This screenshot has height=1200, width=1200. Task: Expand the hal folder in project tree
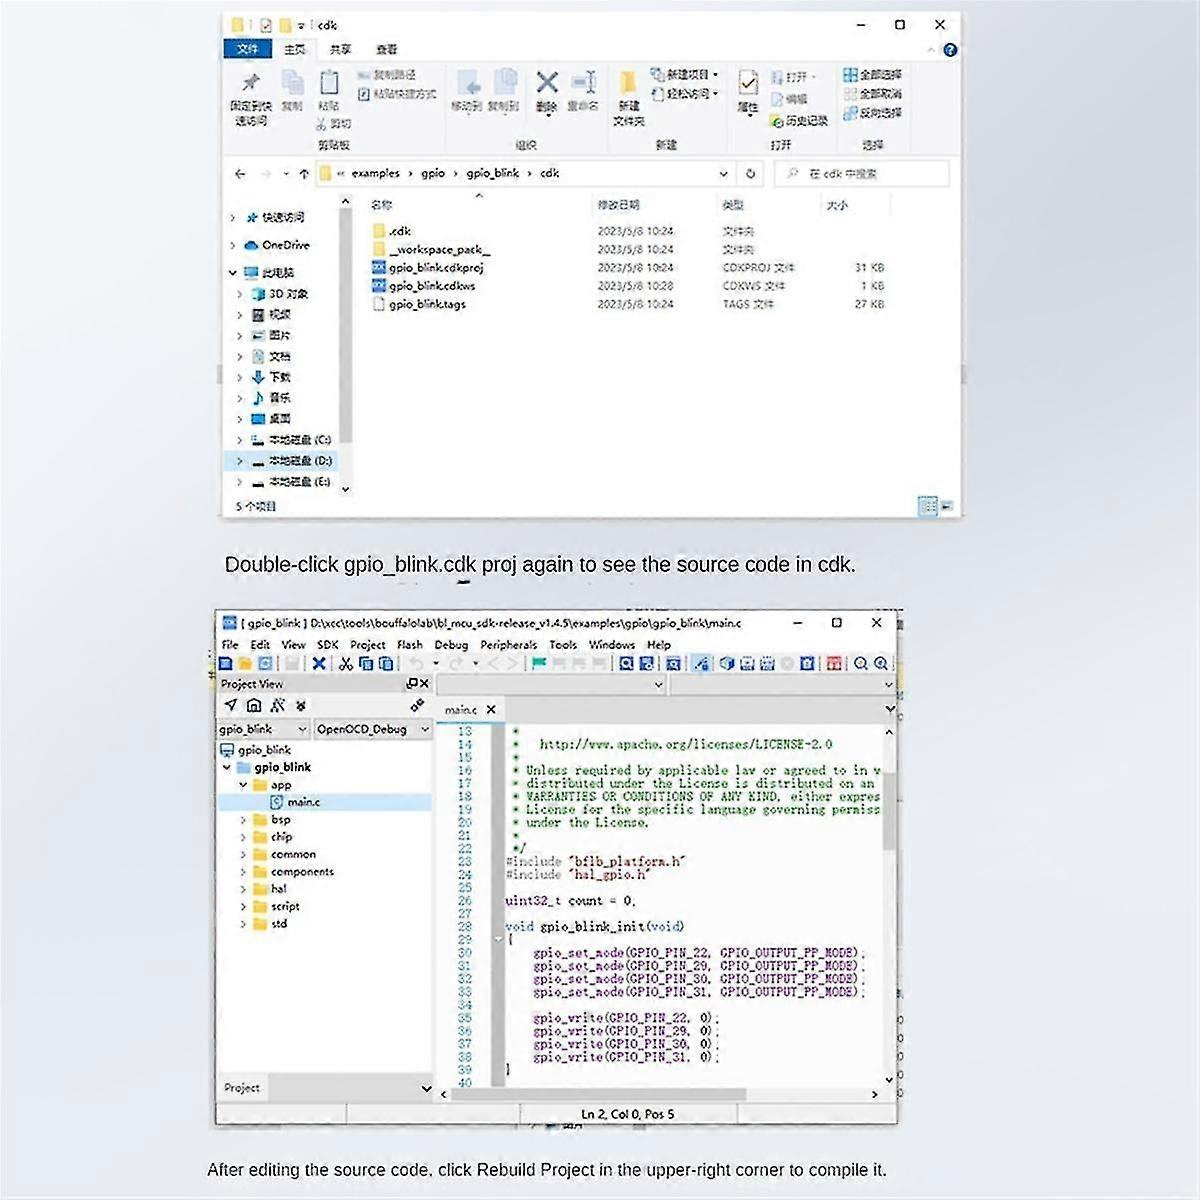click(x=243, y=889)
